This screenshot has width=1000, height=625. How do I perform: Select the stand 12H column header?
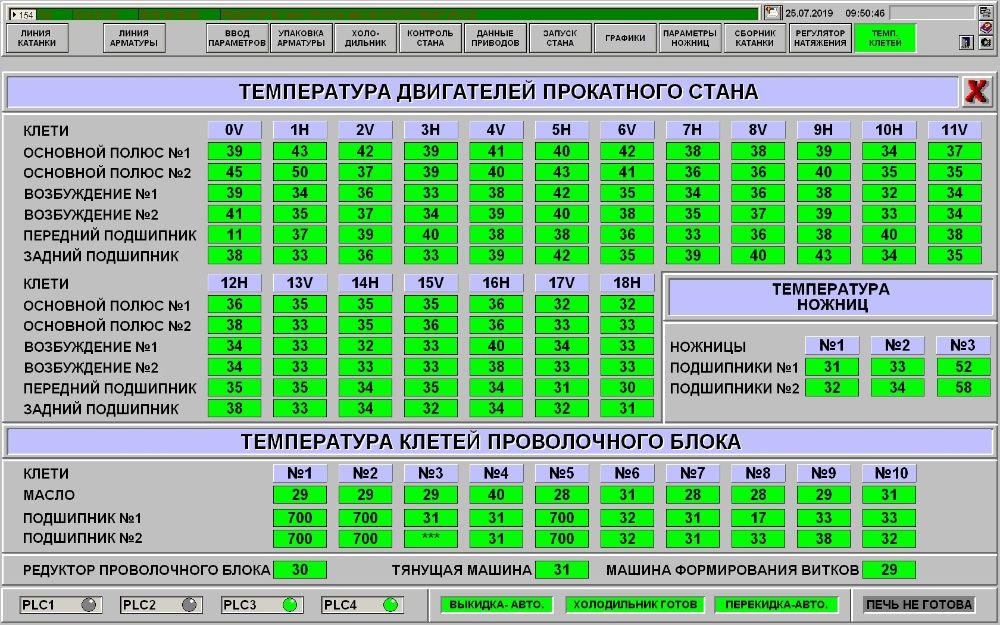coord(234,283)
